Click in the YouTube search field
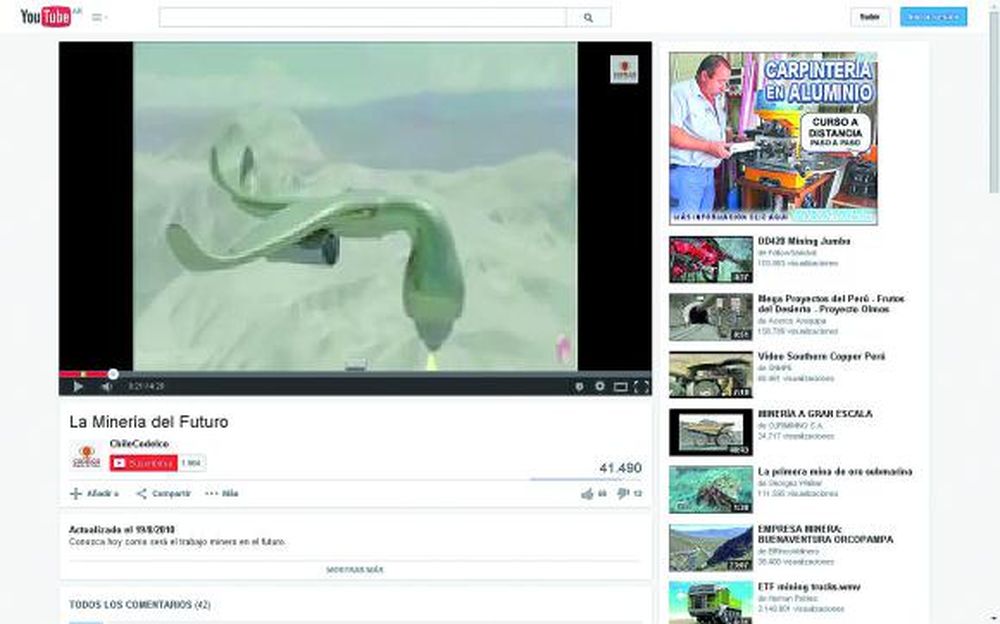The height and width of the screenshot is (624, 1000). point(362,17)
